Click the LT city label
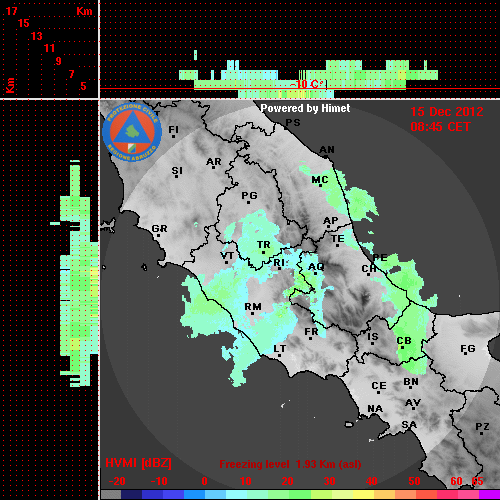 pyautogui.click(x=280, y=349)
